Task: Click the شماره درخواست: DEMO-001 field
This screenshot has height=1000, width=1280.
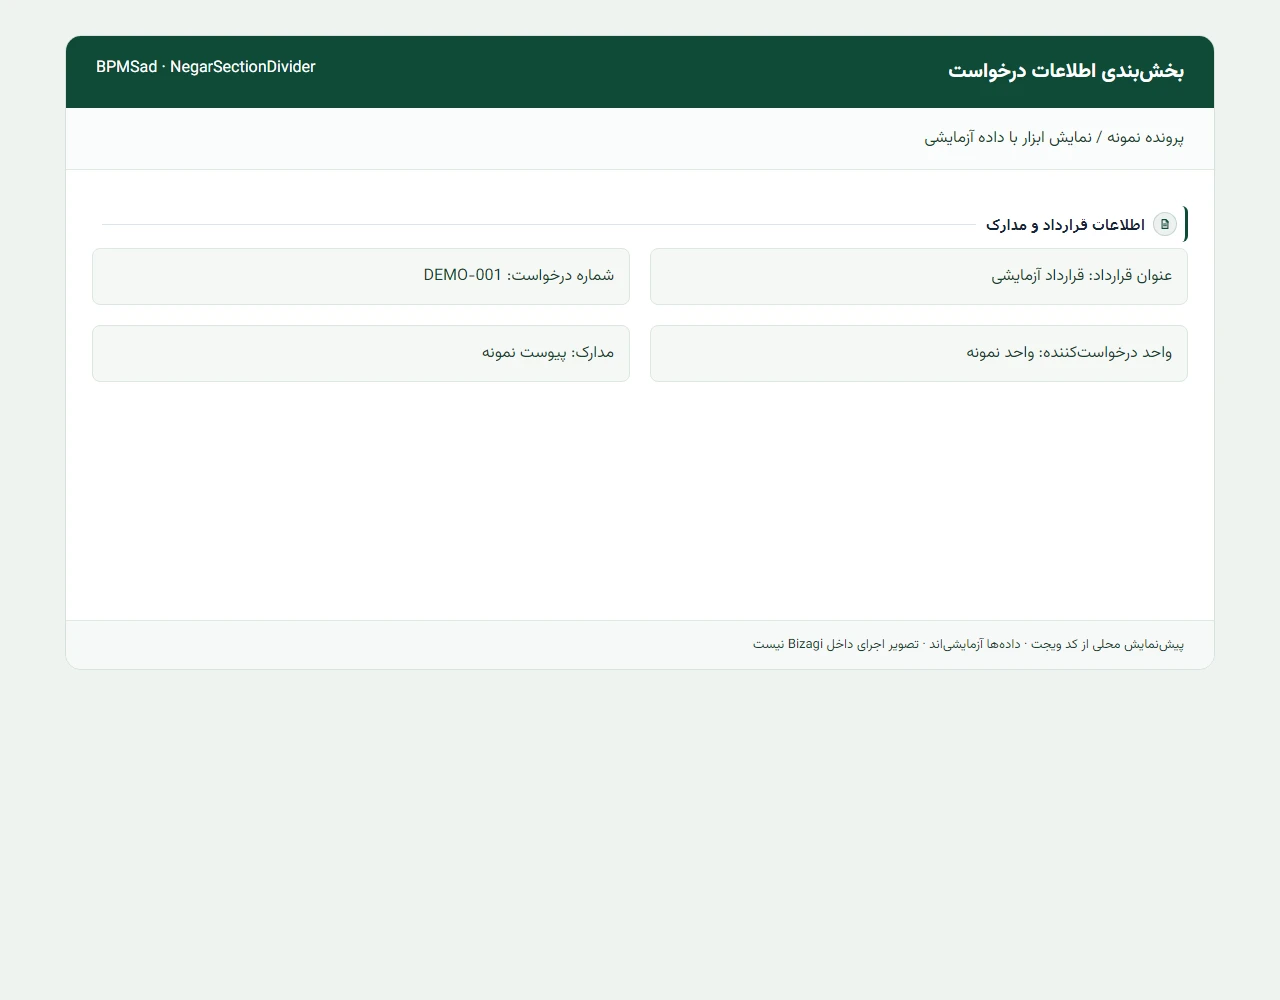Action: coord(361,276)
